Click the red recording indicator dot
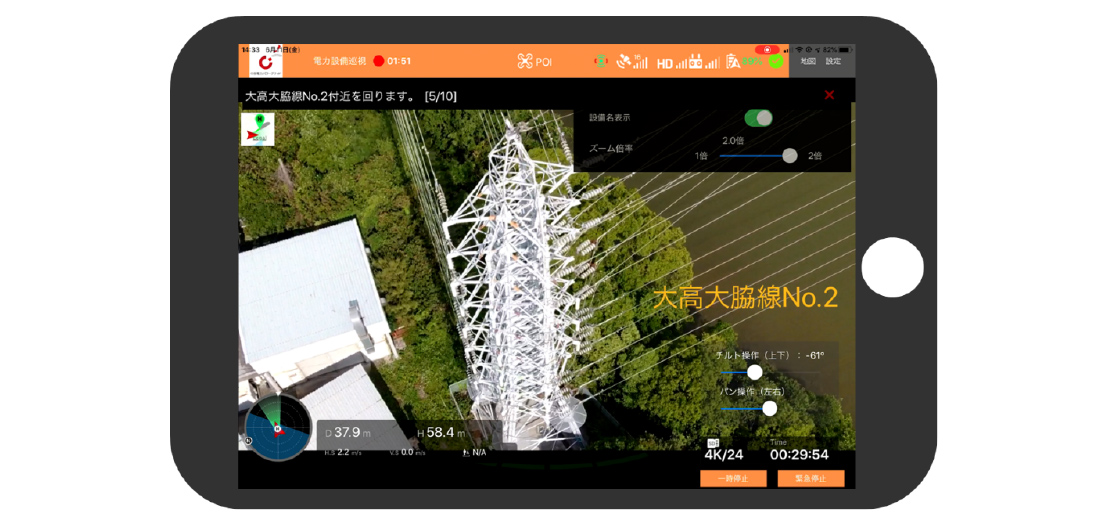 378,61
